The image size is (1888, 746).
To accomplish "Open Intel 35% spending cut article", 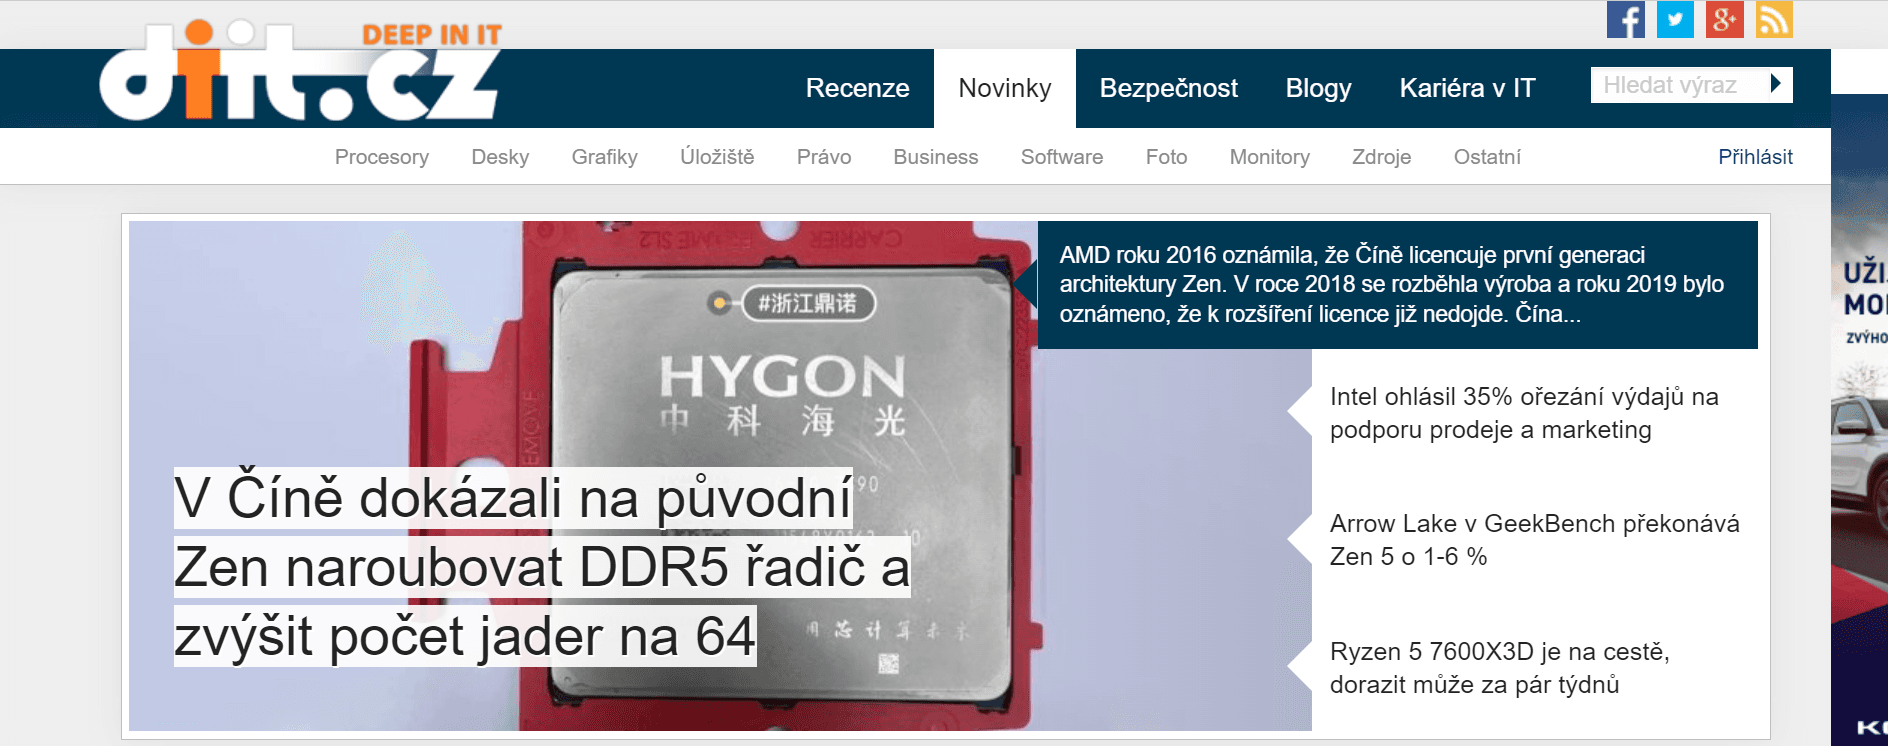I will 1524,413.
